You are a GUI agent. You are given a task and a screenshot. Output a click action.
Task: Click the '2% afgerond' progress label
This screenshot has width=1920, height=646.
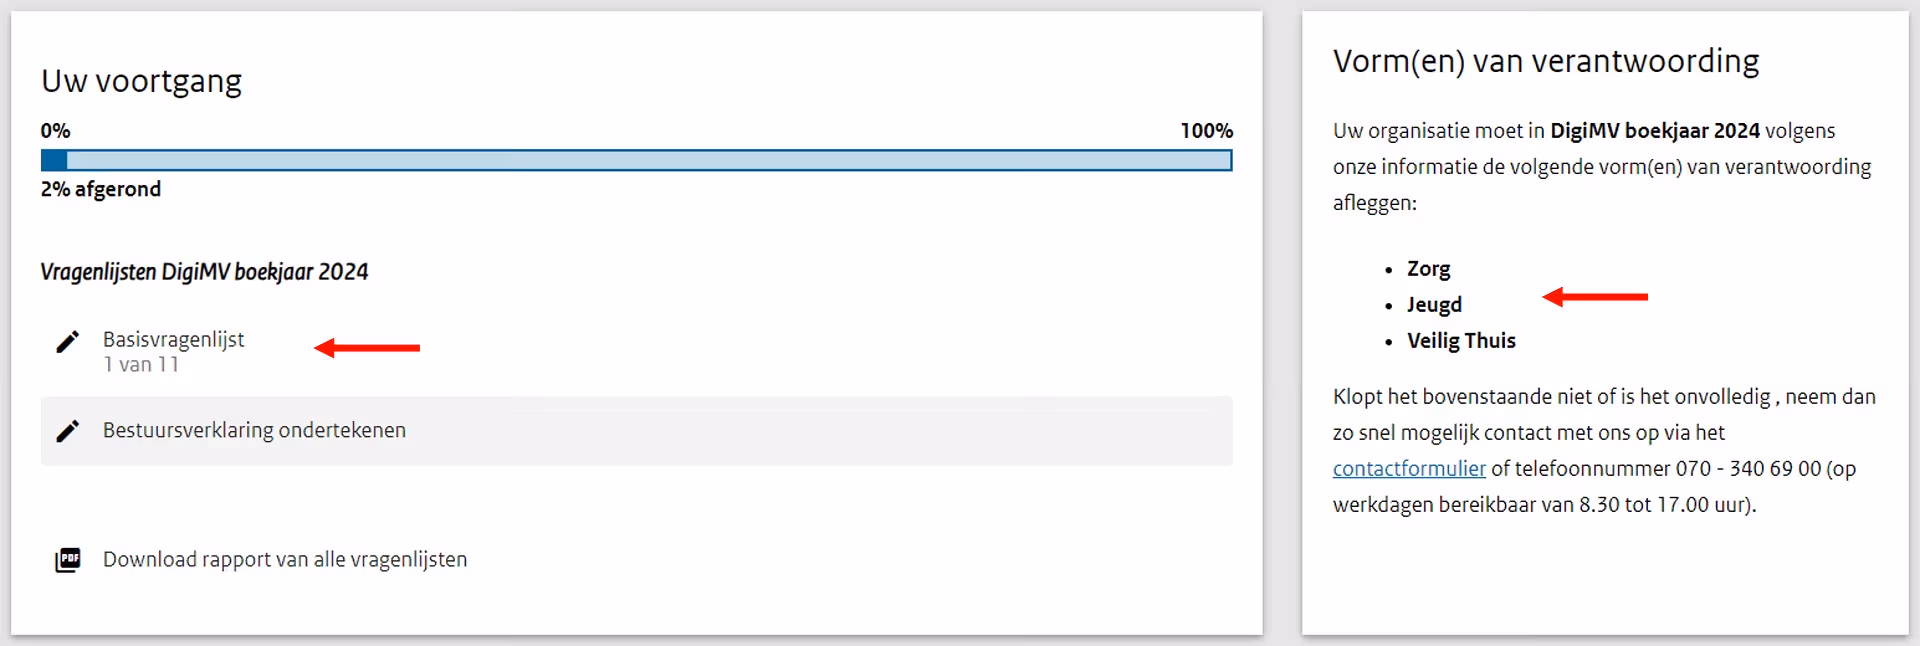(100, 189)
